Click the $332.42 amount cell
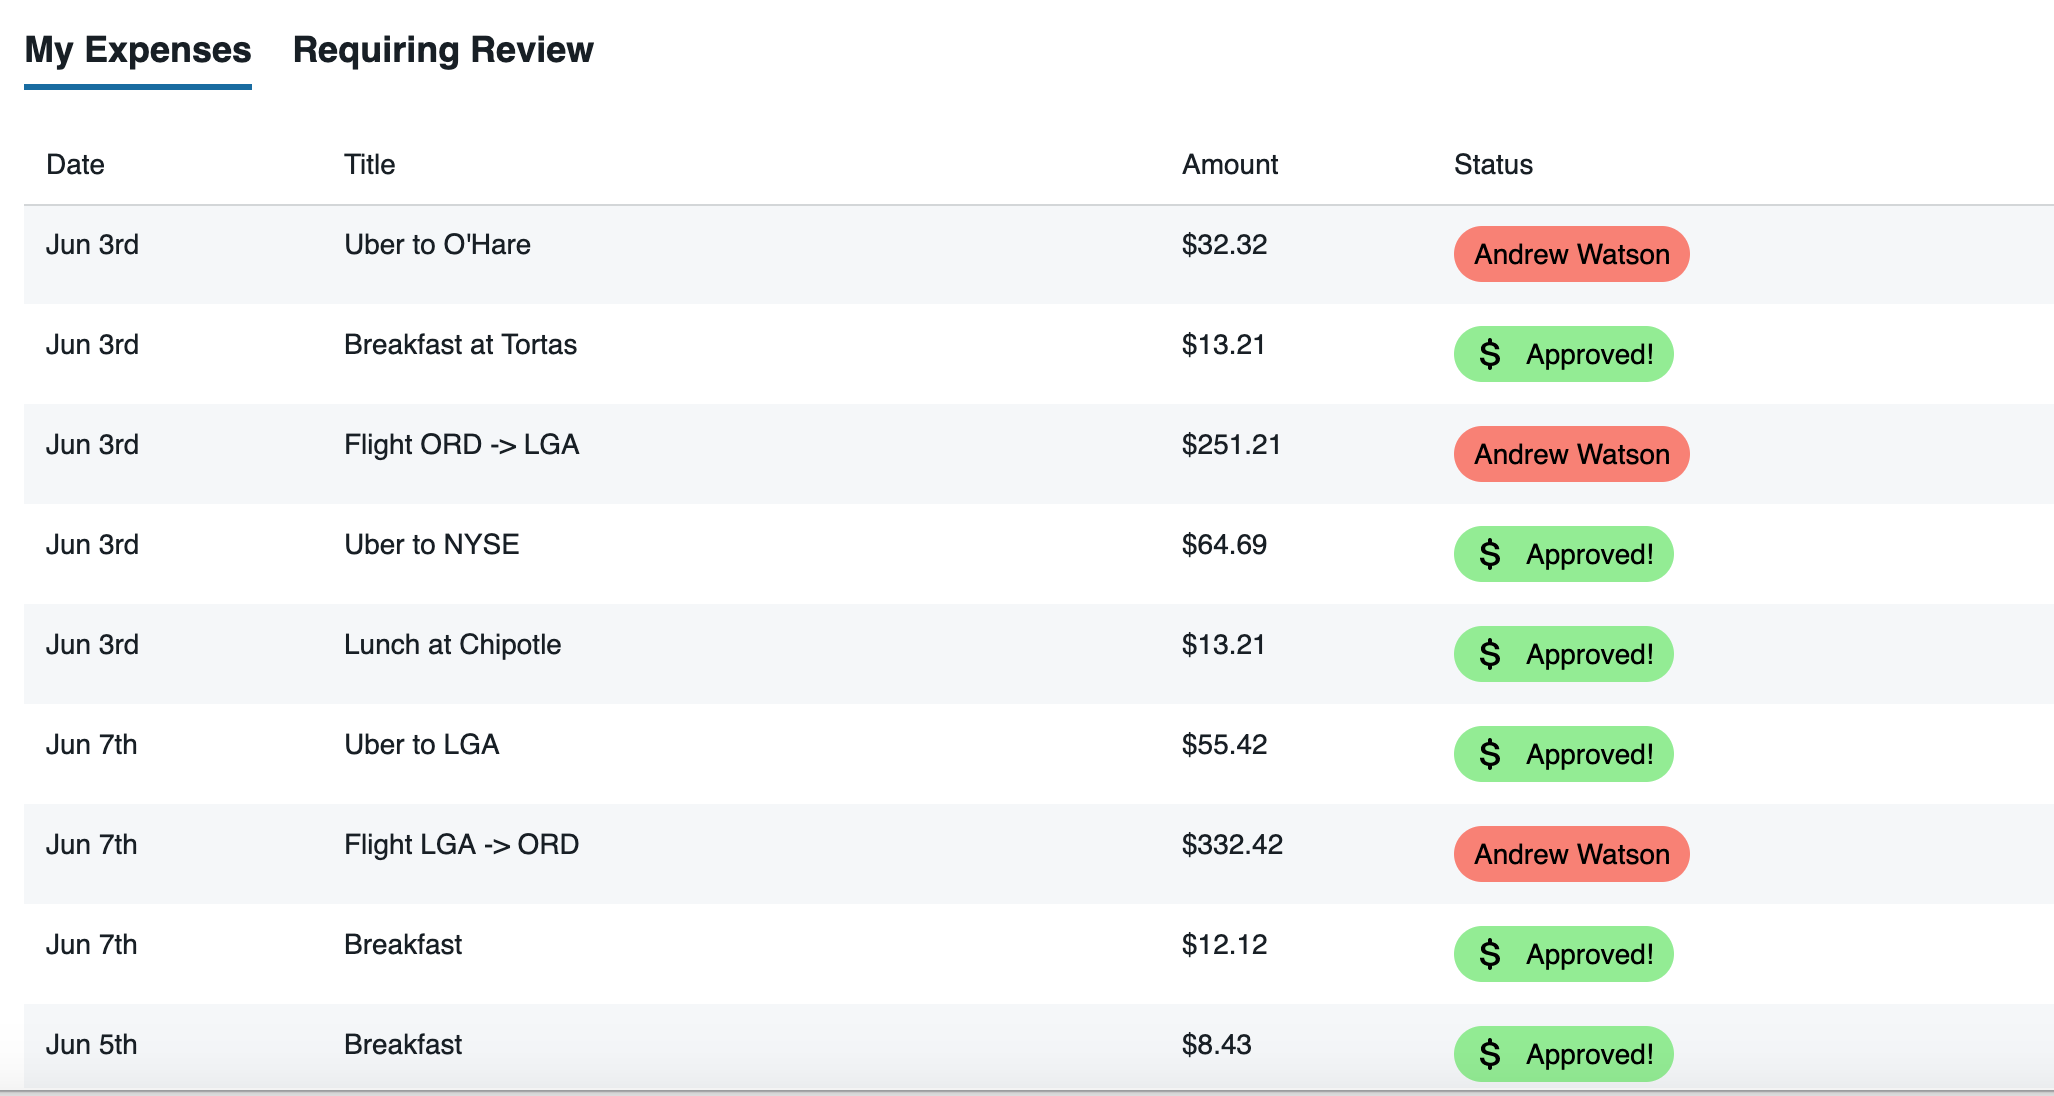The image size is (2054, 1096). click(x=1232, y=845)
